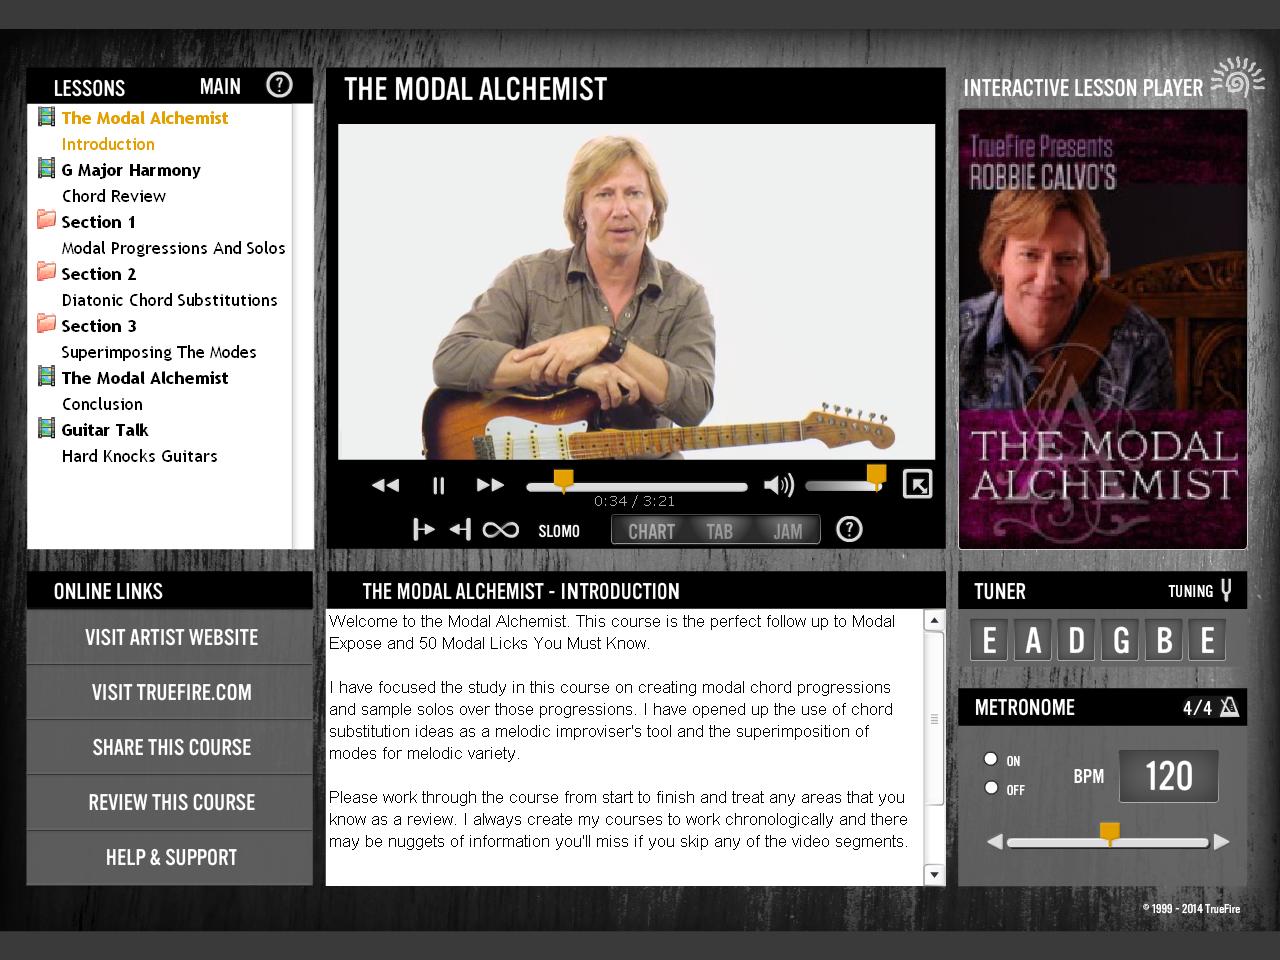The height and width of the screenshot is (960, 1280).
Task: Mute the speaker volume icon
Action: [x=779, y=485]
